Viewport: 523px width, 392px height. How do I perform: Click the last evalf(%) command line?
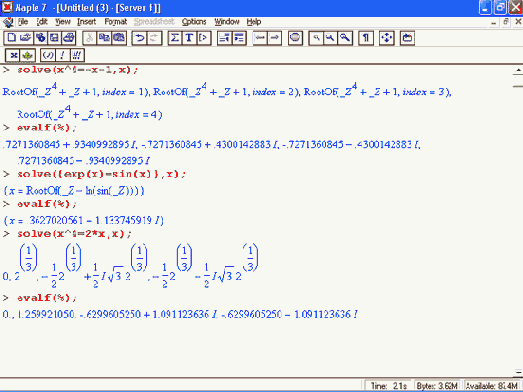[46, 298]
